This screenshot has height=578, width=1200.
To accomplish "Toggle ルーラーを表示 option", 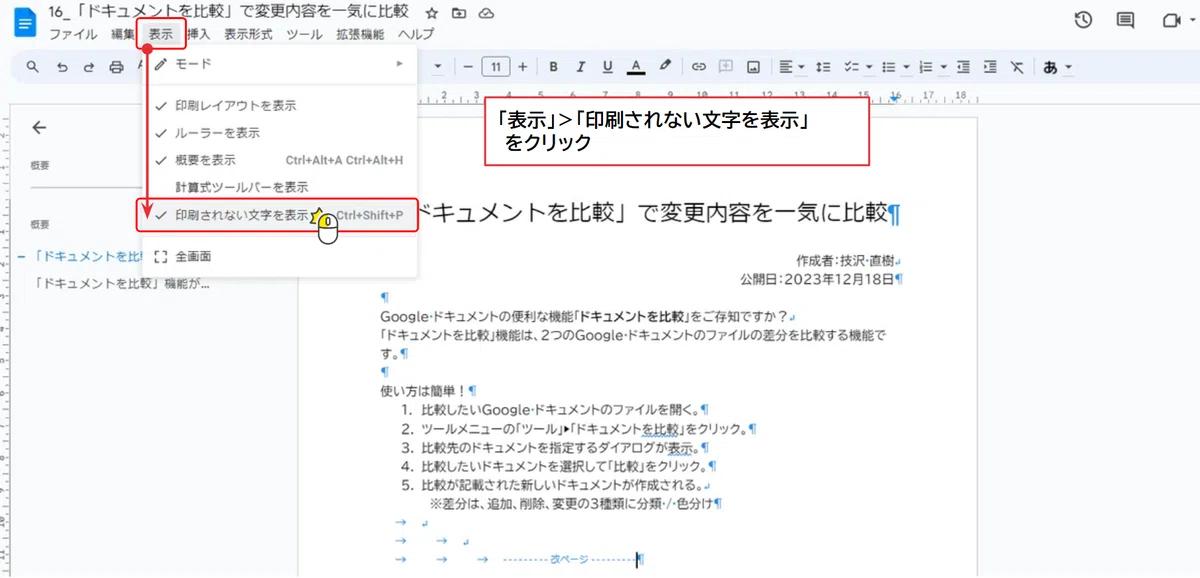I will tap(218, 132).
